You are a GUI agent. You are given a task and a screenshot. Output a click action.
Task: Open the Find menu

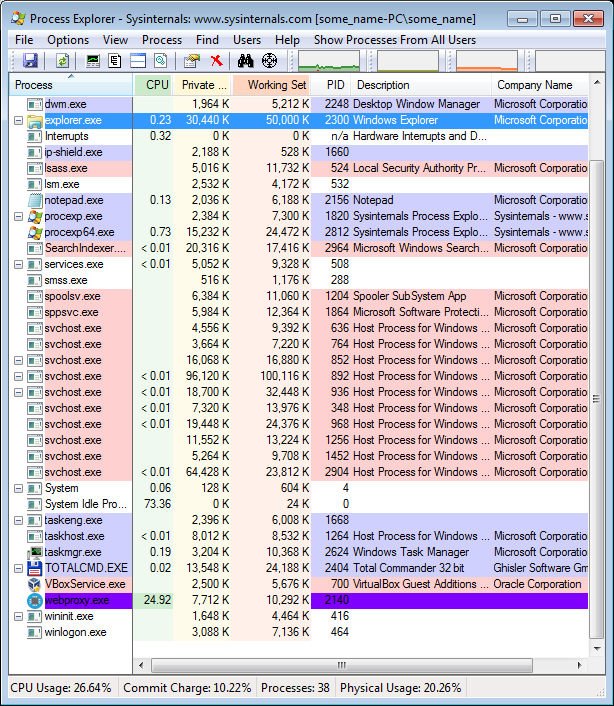(x=207, y=40)
